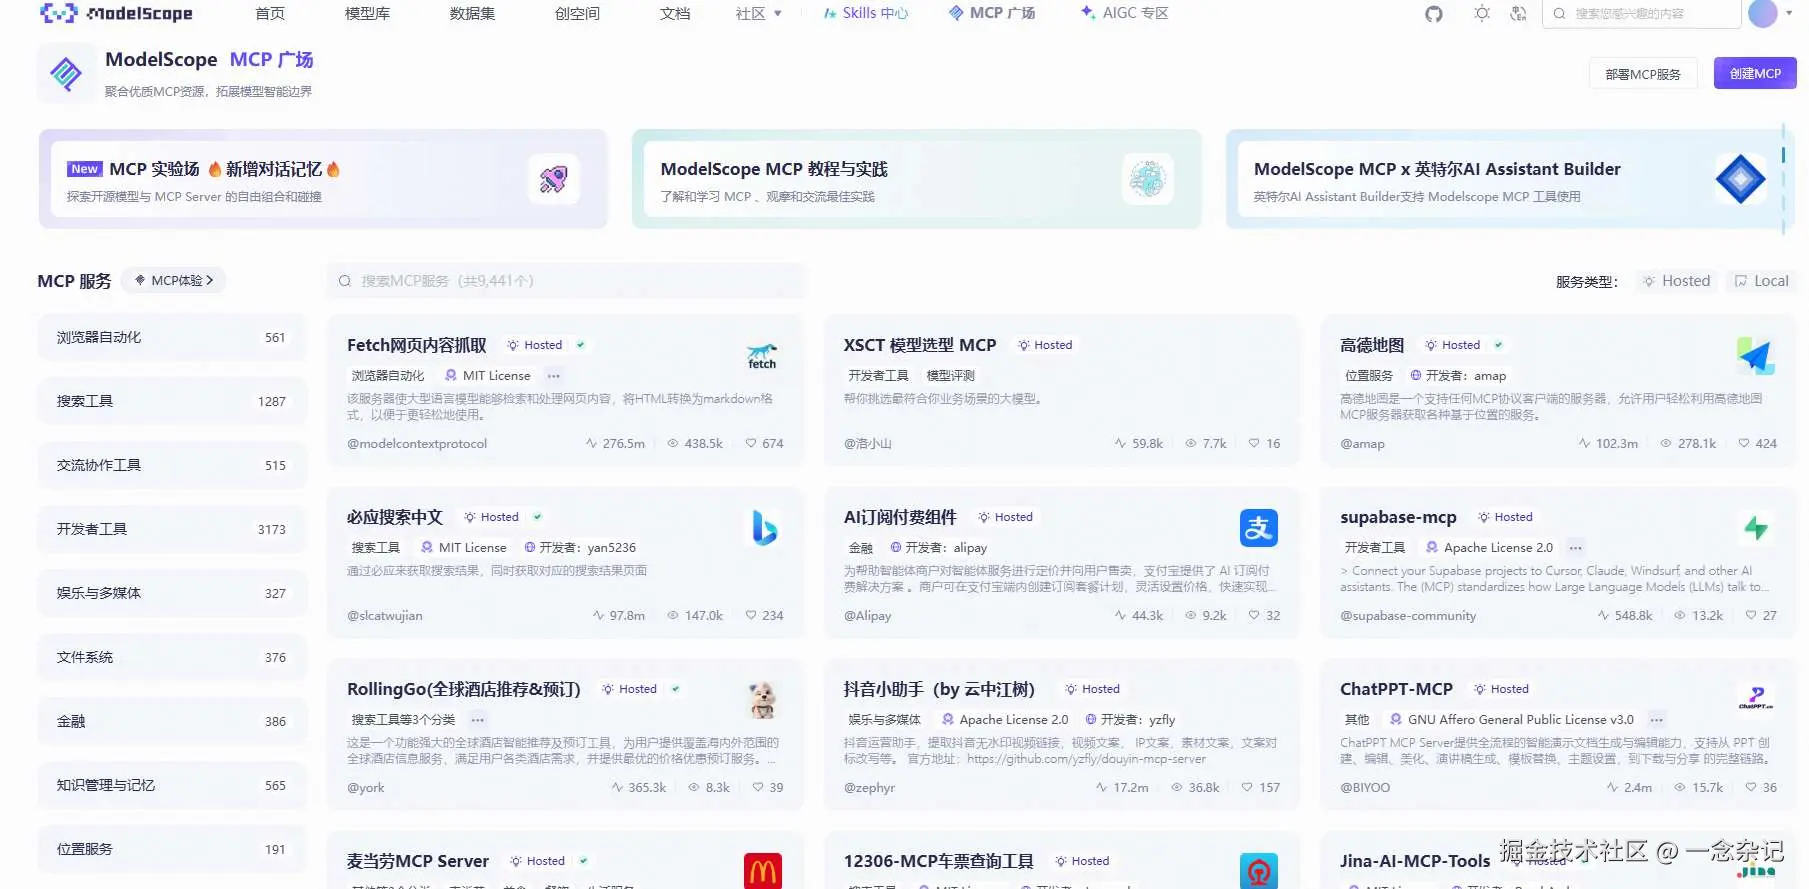Image resolution: width=1809 pixels, height=889 pixels.
Task: Open the XSCT 模型选型 MCP card title
Action: click(x=920, y=345)
